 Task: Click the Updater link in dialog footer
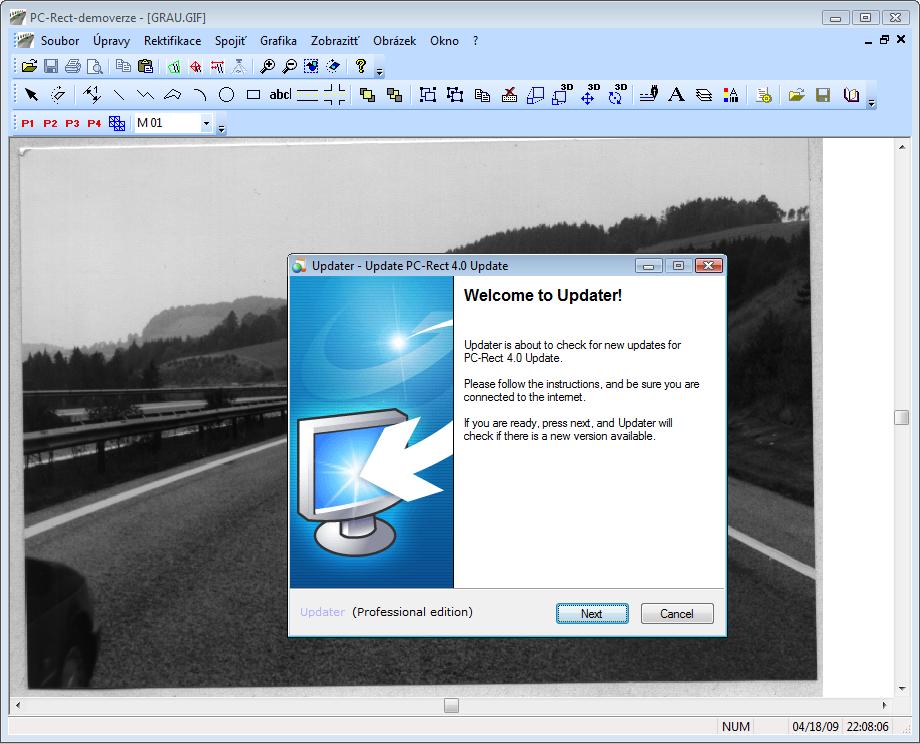tap(322, 612)
